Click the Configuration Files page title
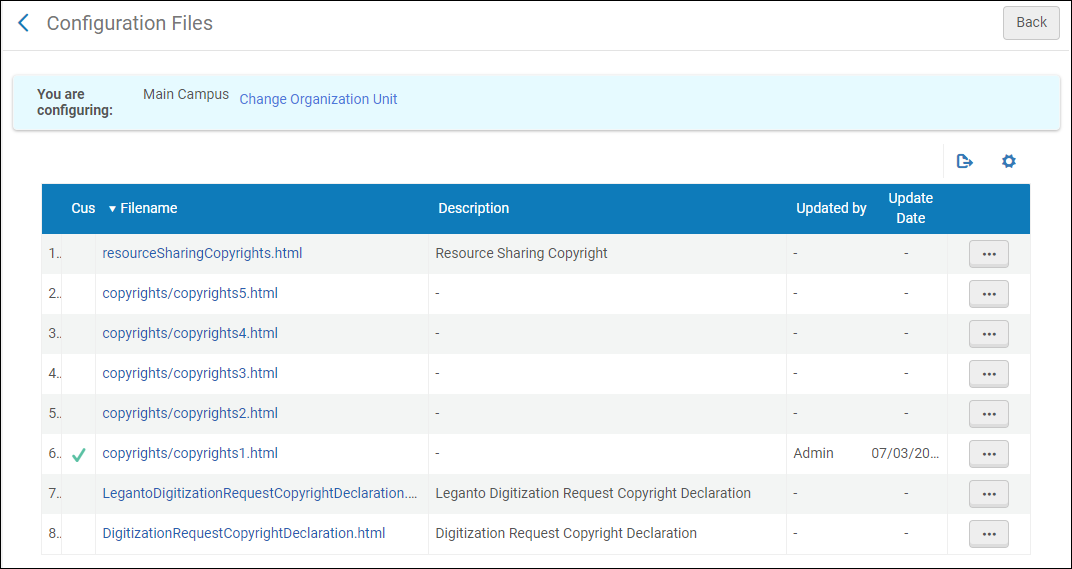This screenshot has width=1072, height=569. tap(130, 23)
